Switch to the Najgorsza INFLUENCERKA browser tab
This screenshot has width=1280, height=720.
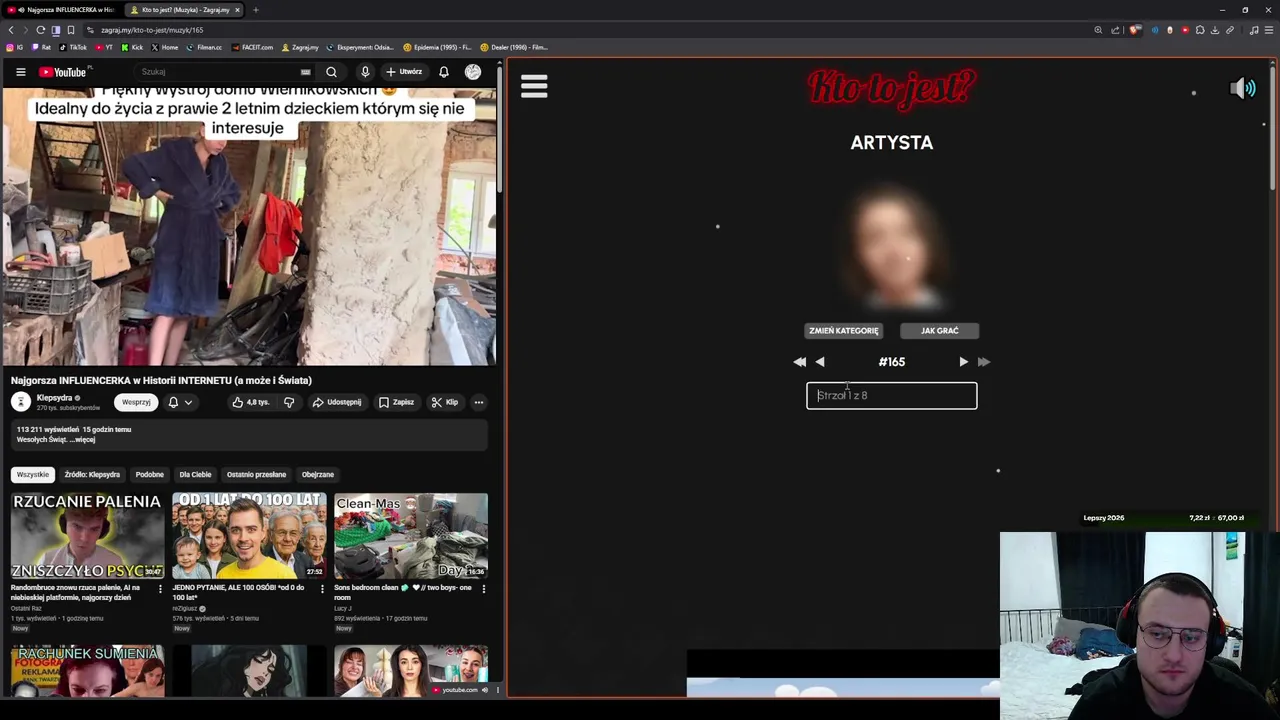[60, 10]
